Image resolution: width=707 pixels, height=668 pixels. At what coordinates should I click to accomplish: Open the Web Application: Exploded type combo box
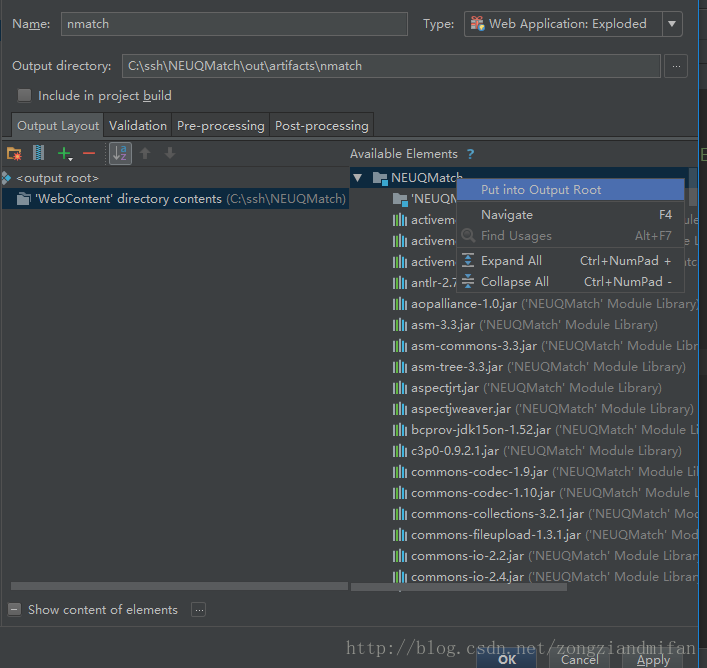pos(573,24)
